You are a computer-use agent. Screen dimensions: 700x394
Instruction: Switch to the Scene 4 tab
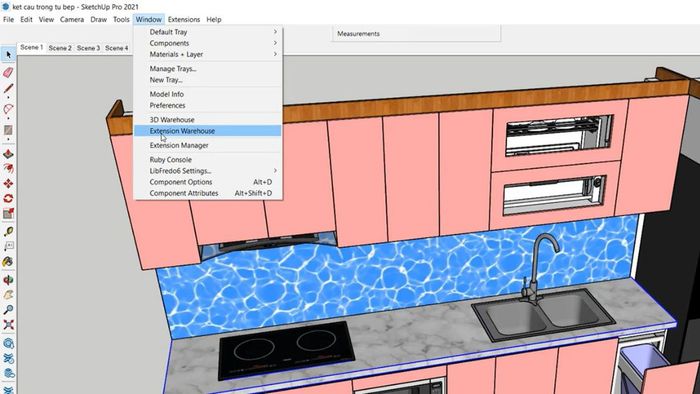point(117,48)
